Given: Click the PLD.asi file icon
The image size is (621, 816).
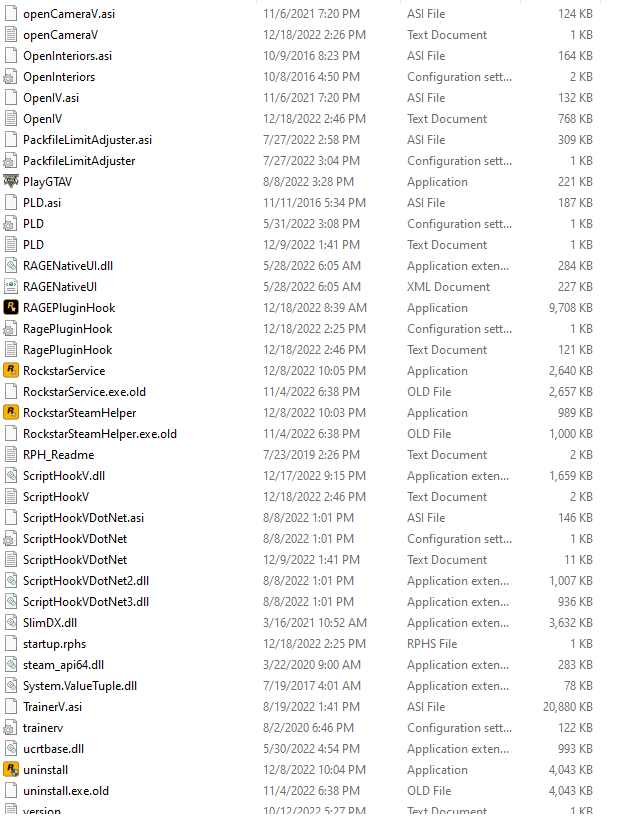Looking at the screenshot, I should click(x=10, y=202).
